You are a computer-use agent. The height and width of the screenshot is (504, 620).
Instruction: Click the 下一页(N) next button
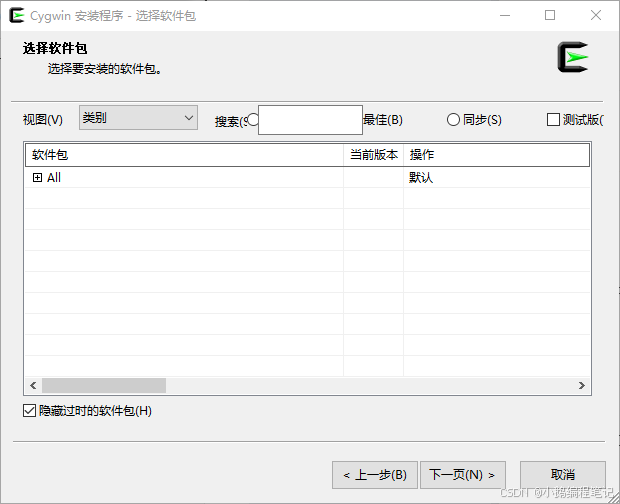coord(463,475)
